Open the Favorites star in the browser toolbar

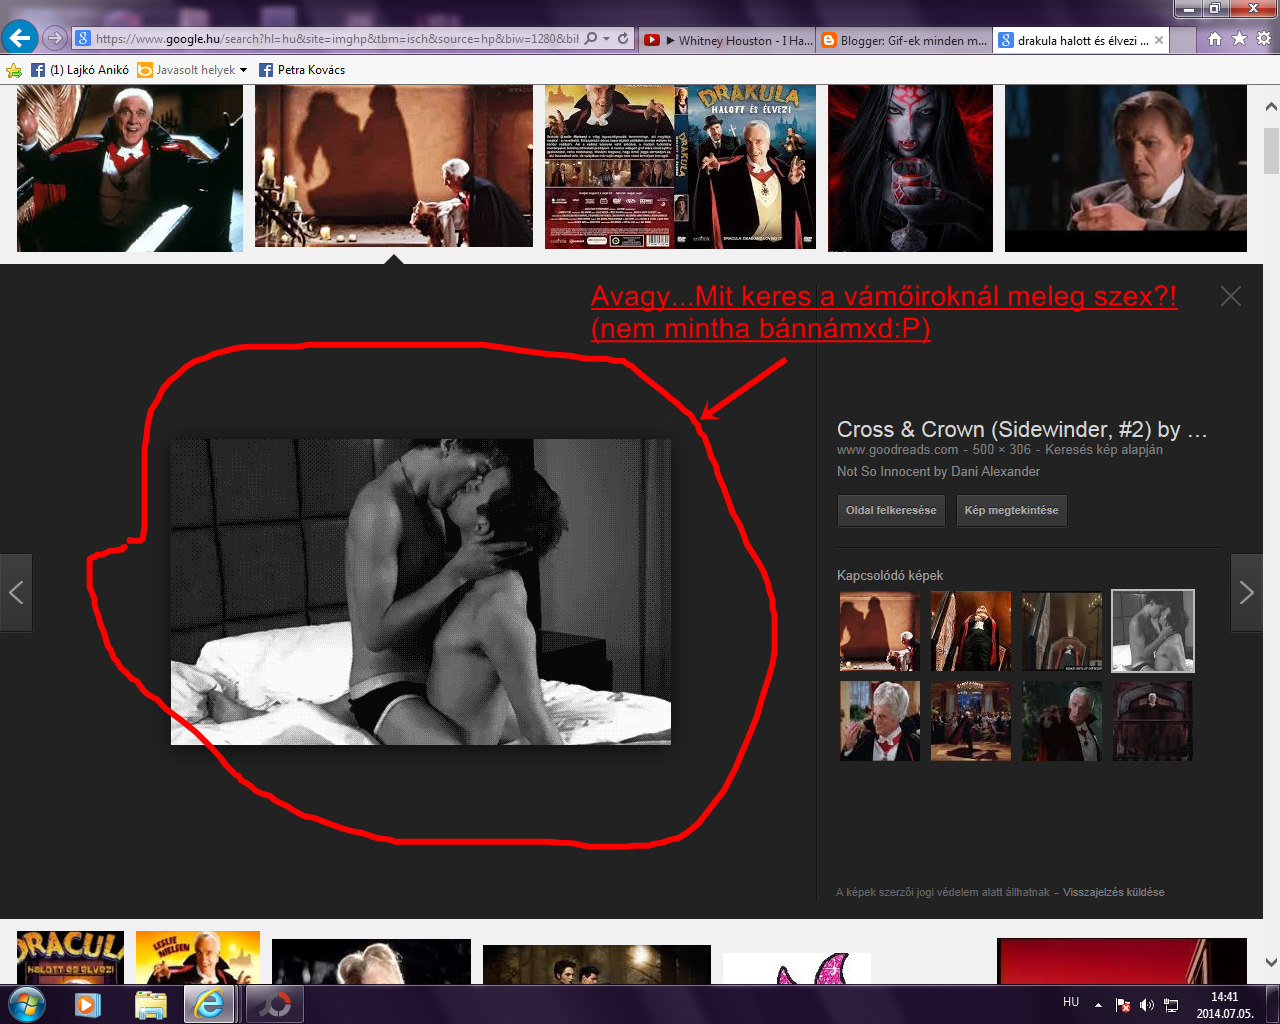1239,39
